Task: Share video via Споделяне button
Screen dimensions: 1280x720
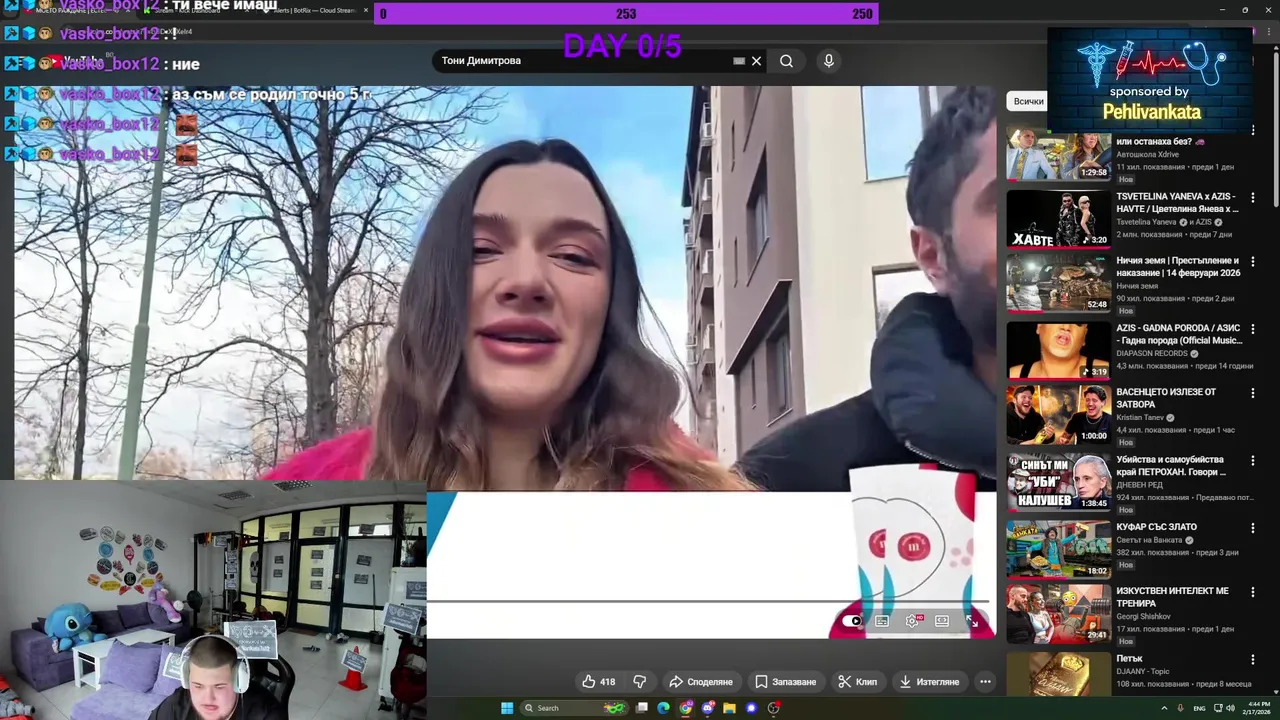Action: click(701, 682)
